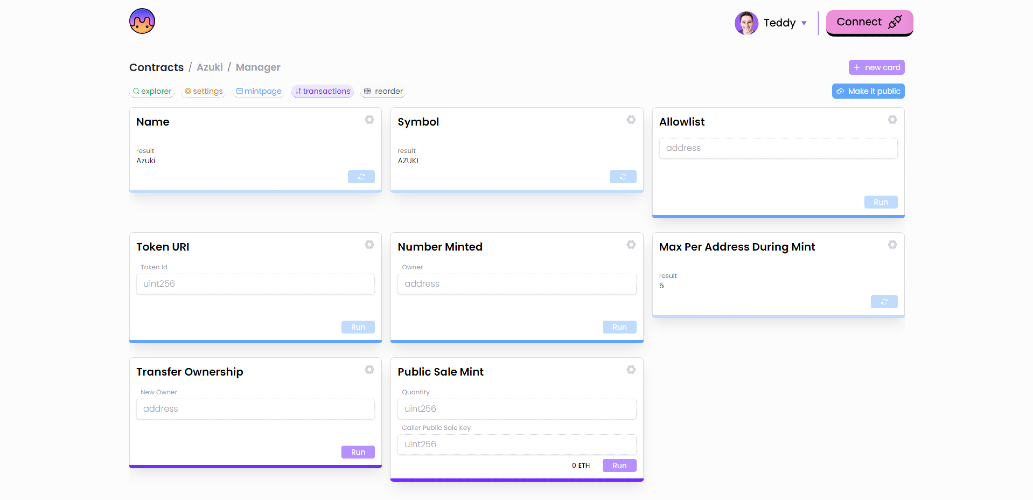Click the Teddy username text
The image size is (1033, 500).
pos(779,23)
